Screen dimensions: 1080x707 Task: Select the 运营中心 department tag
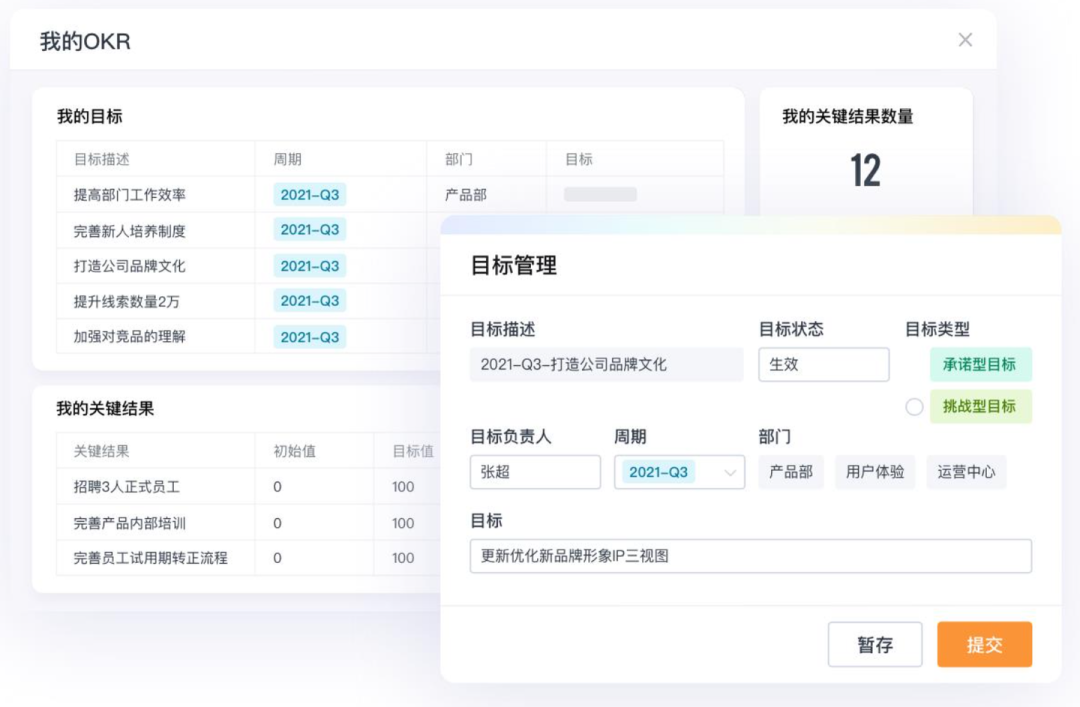point(966,472)
